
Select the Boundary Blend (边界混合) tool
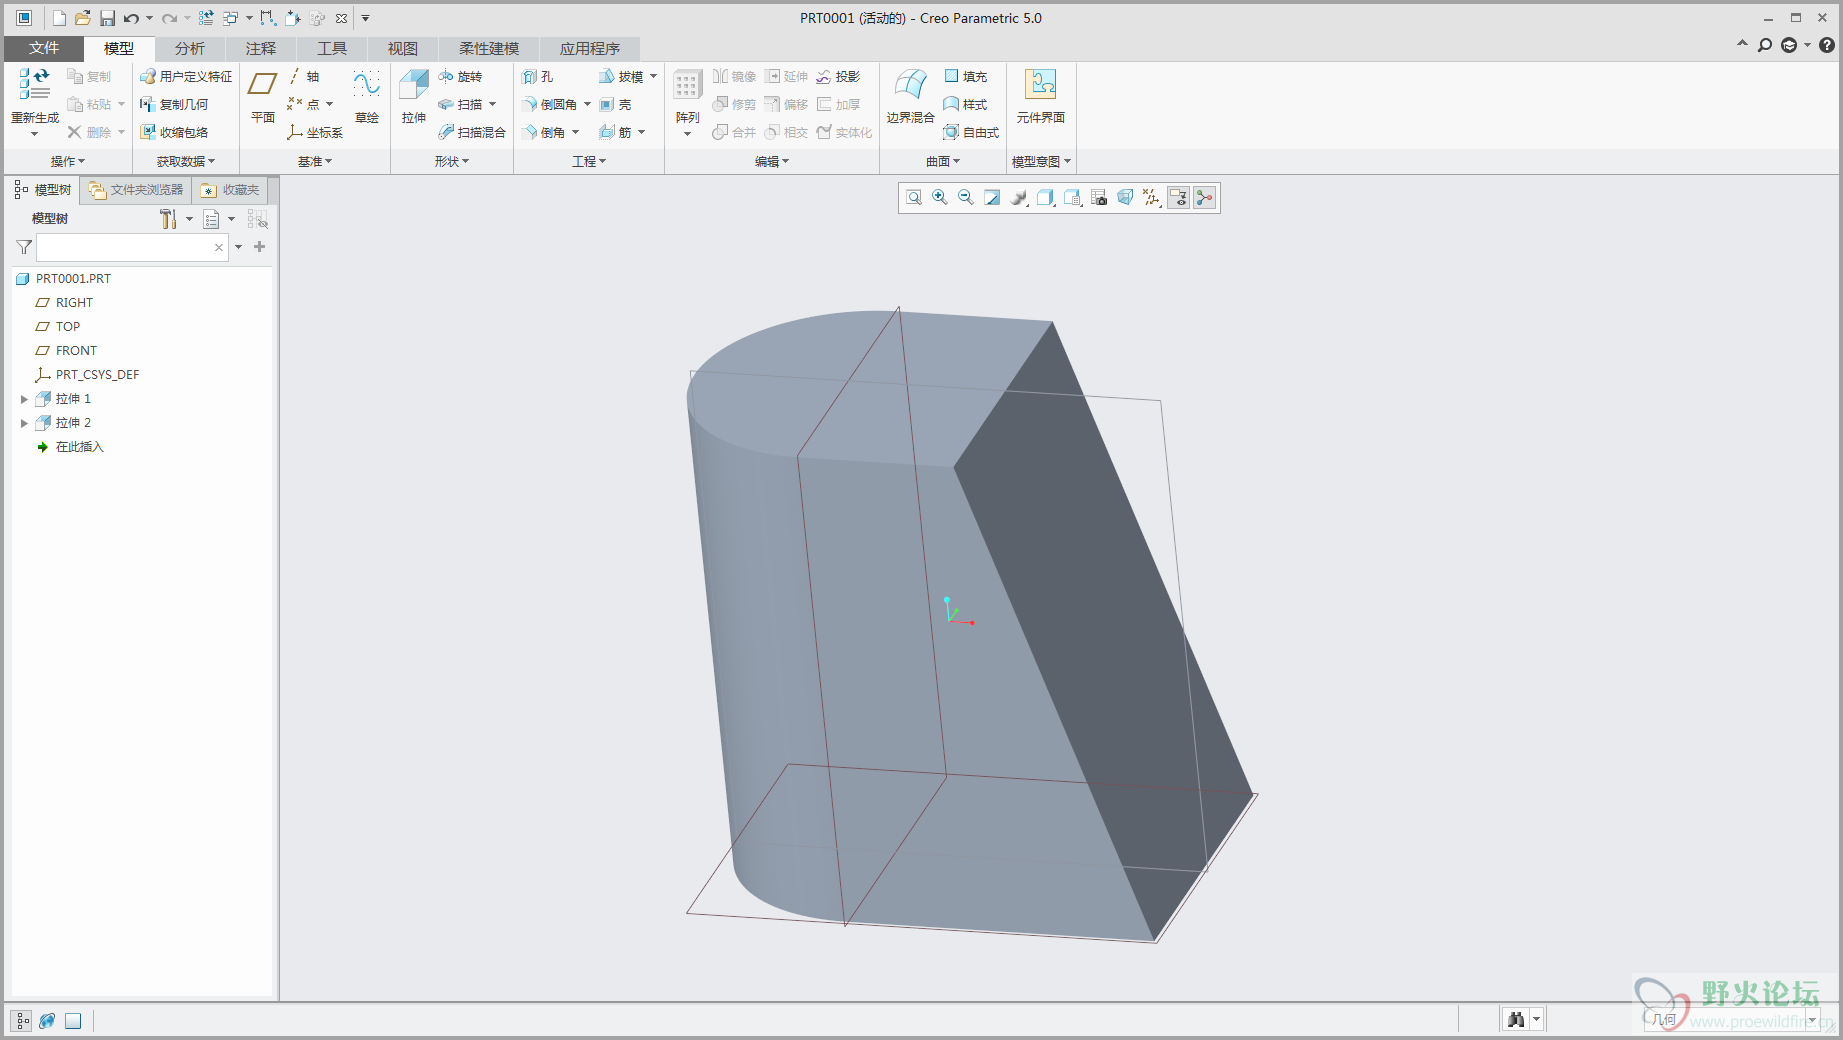910,96
